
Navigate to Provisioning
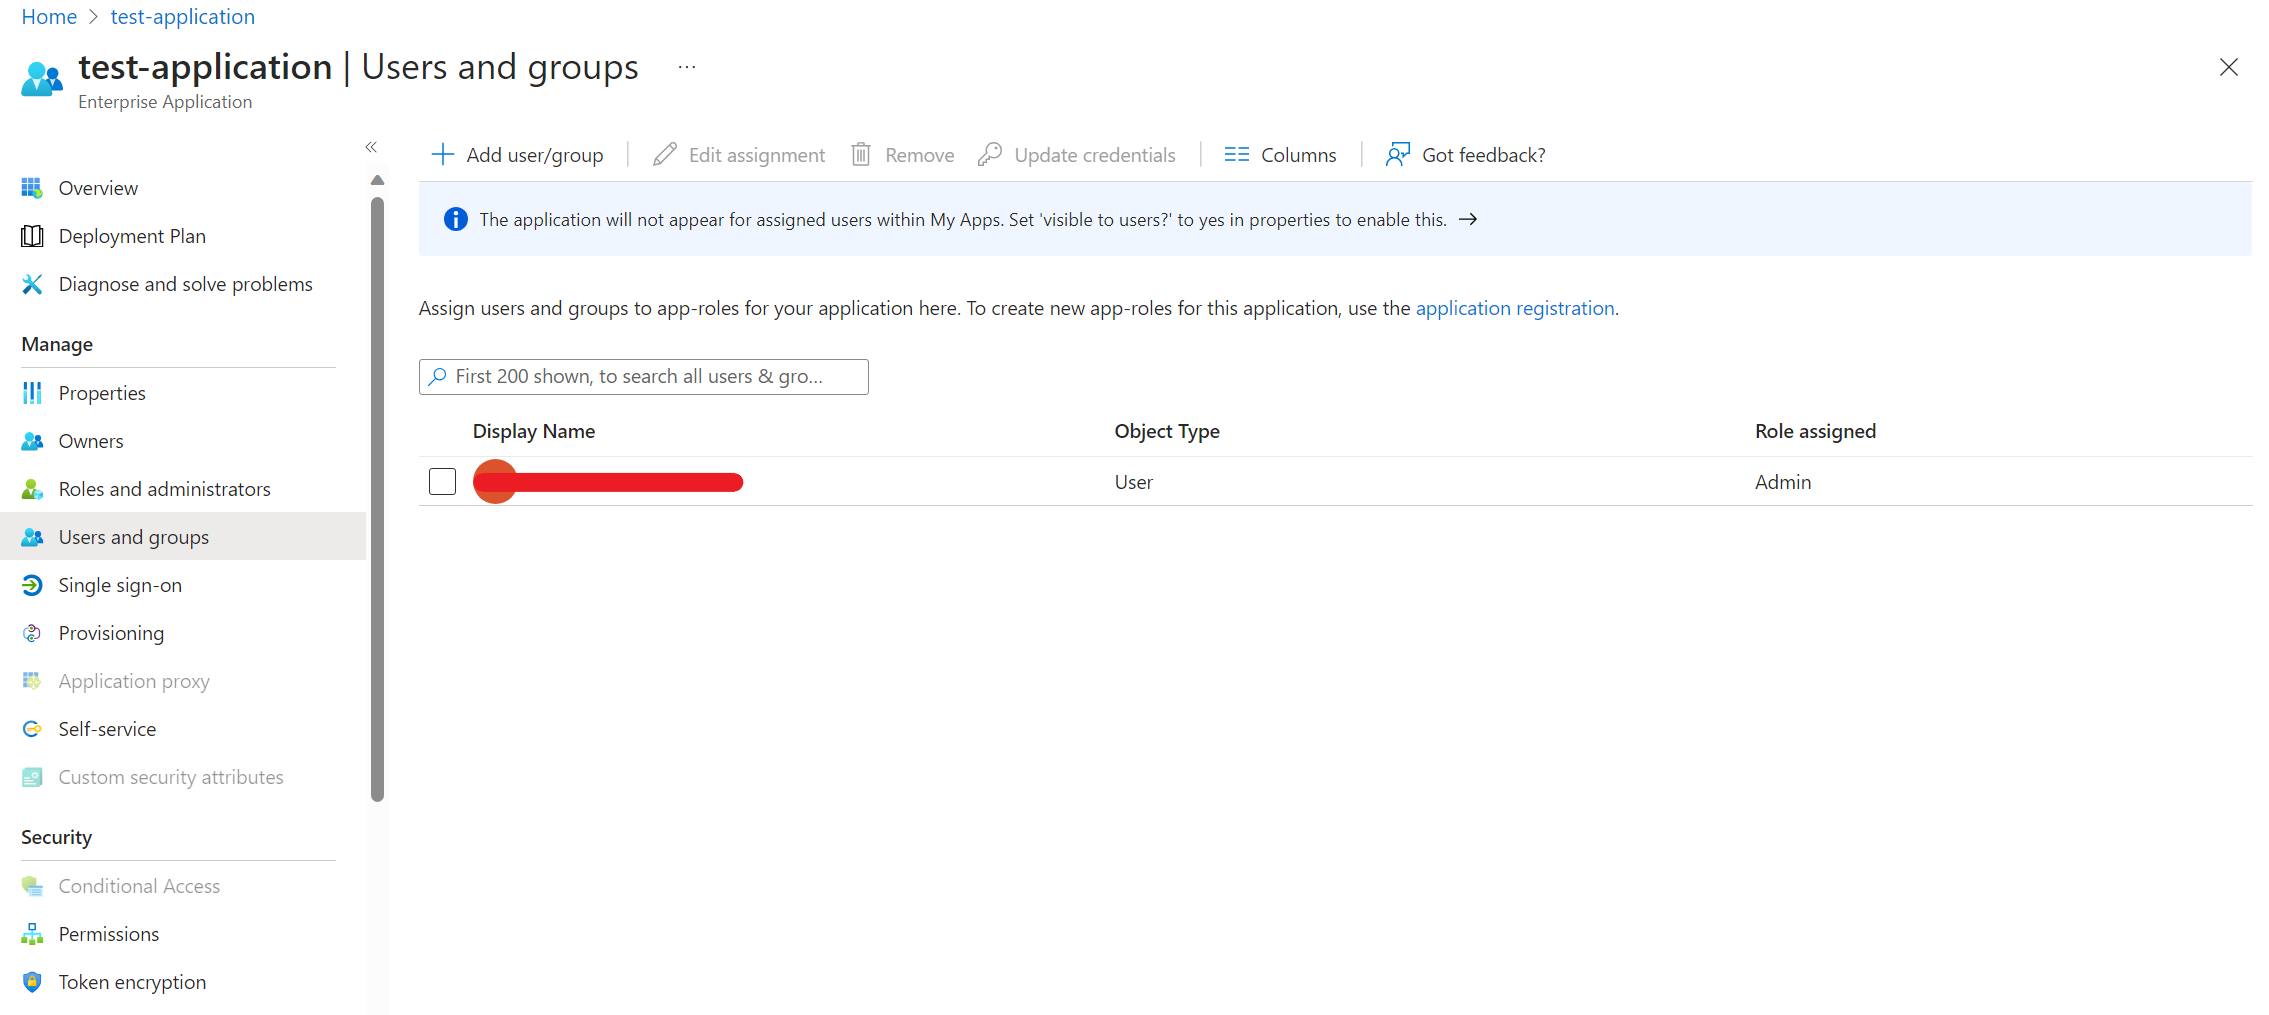click(112, 633)
